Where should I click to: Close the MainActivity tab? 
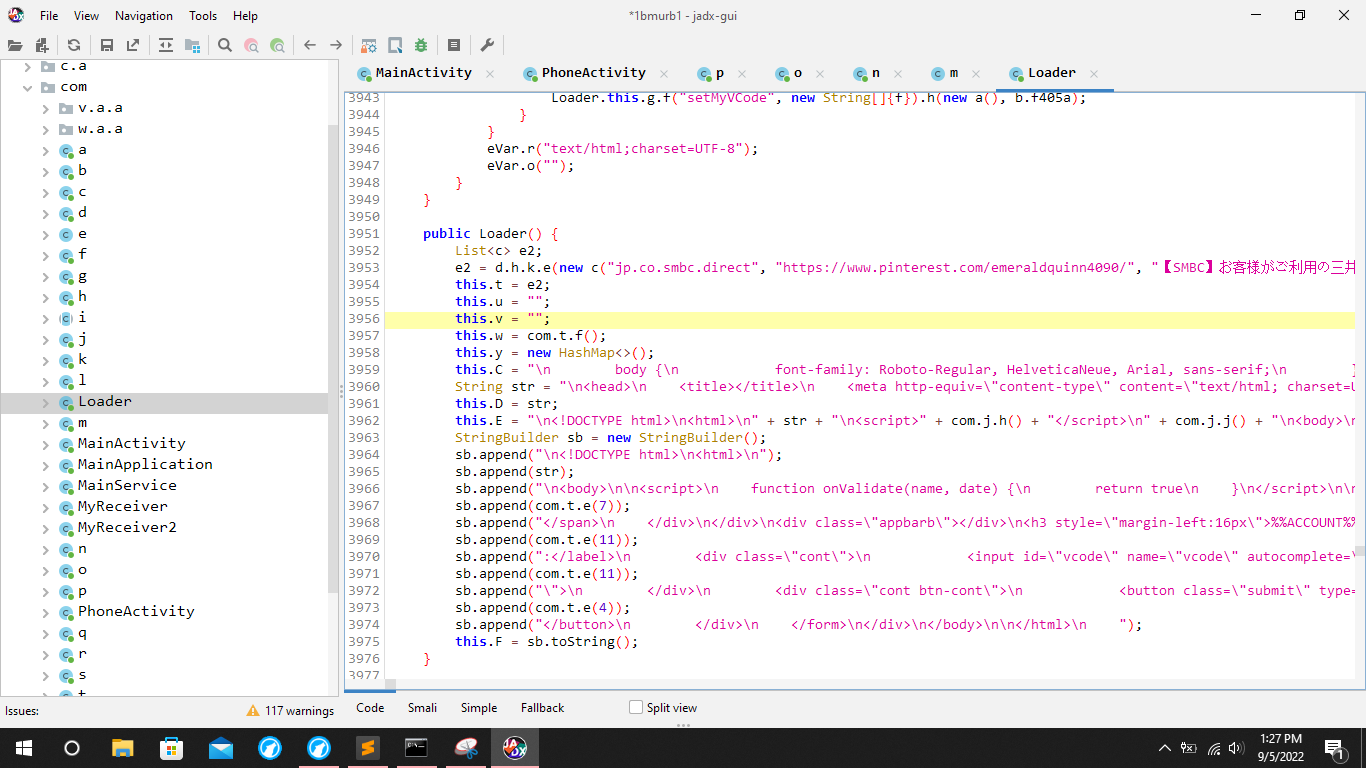pyautogui.click(x=490, y=73)
